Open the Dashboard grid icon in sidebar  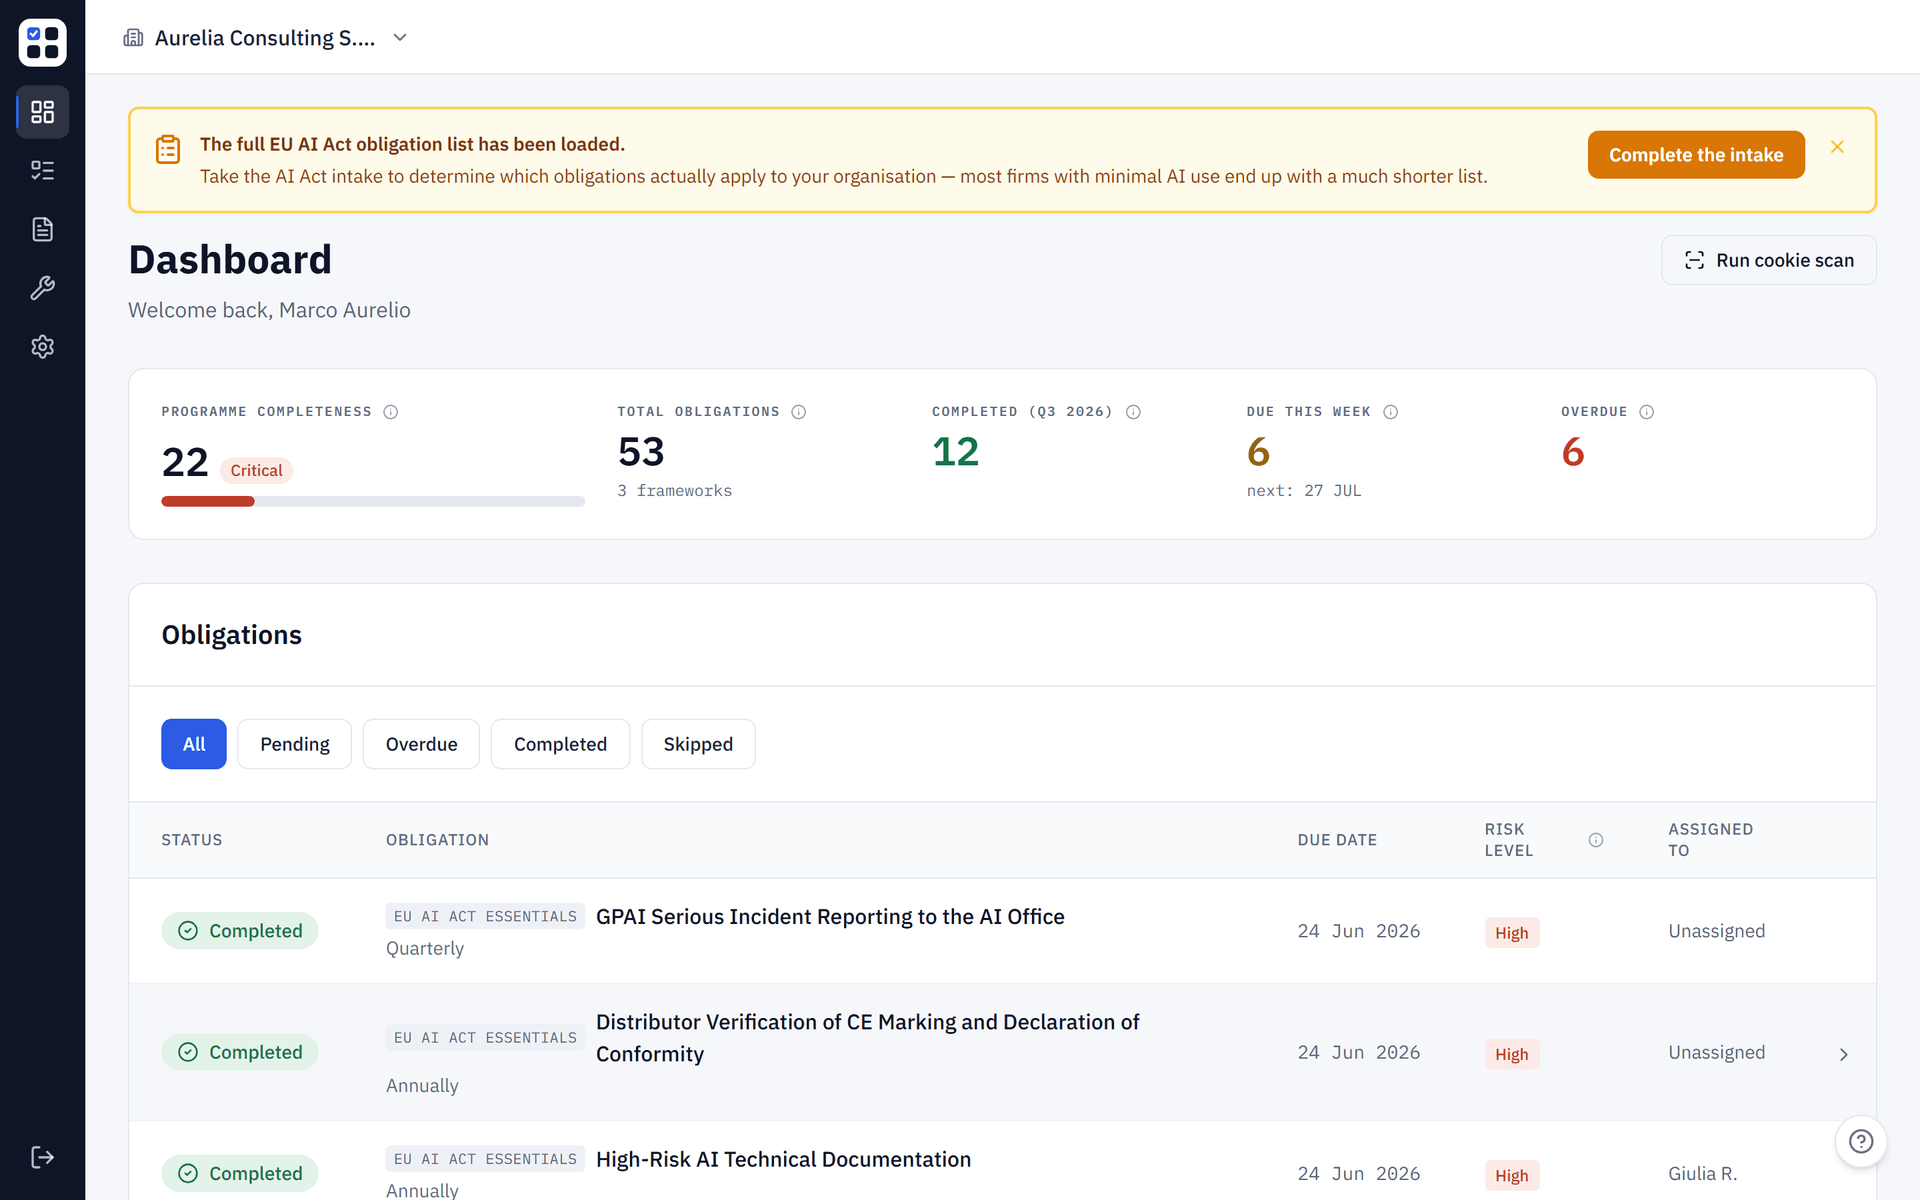(42, 112)
